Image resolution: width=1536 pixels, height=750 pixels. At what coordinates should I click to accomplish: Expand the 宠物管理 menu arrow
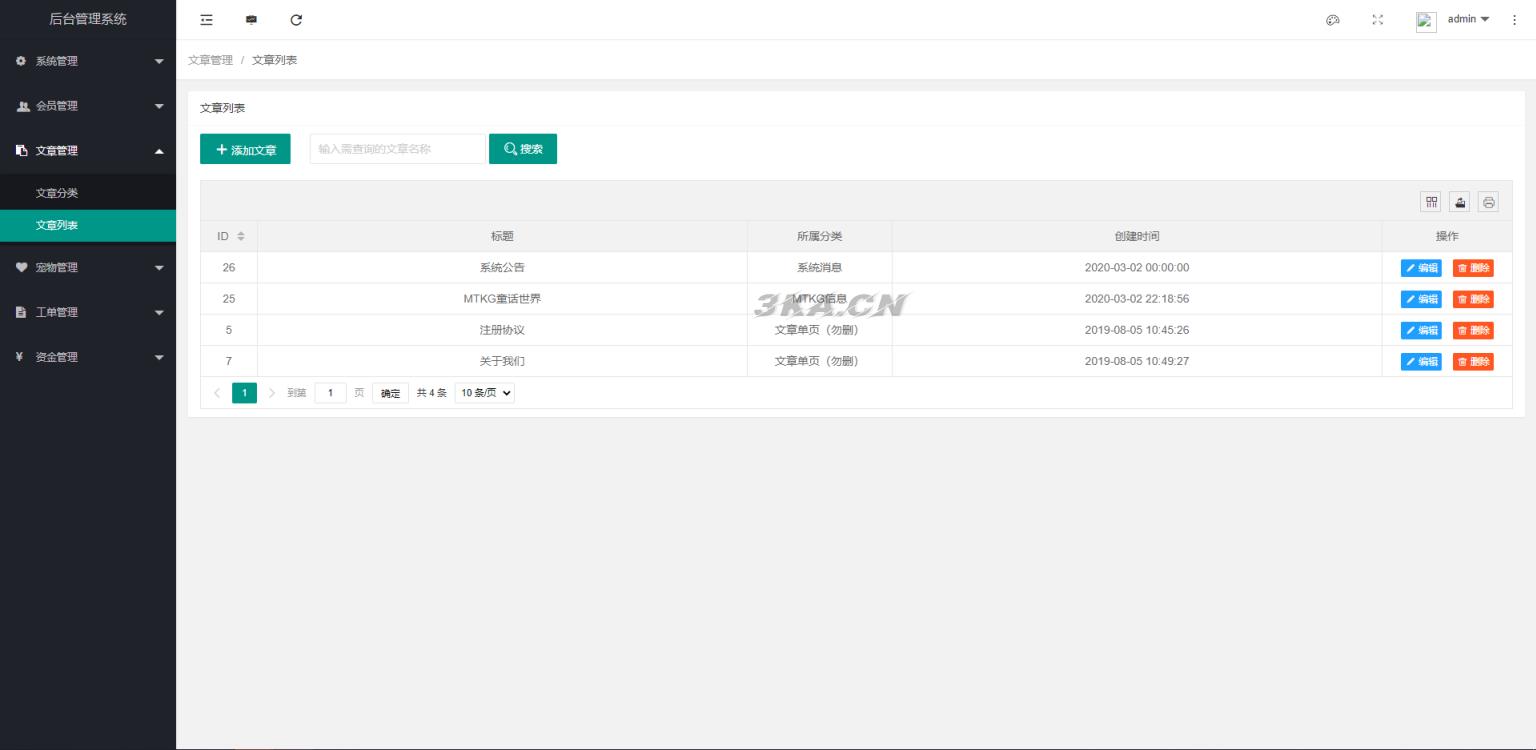point(159,268)
